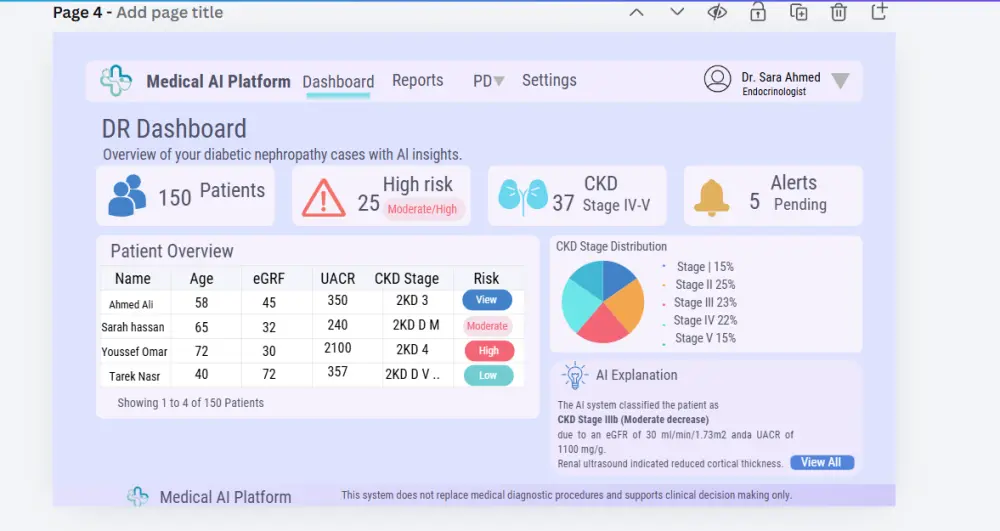
Task: Add a new page icon
Action: point(879,11)
